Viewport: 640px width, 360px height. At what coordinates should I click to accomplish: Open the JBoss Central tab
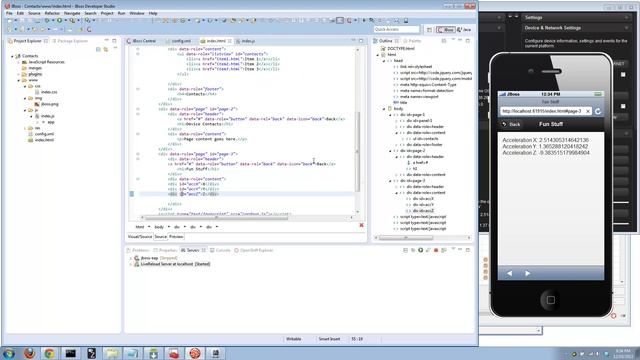coord(142,41)
